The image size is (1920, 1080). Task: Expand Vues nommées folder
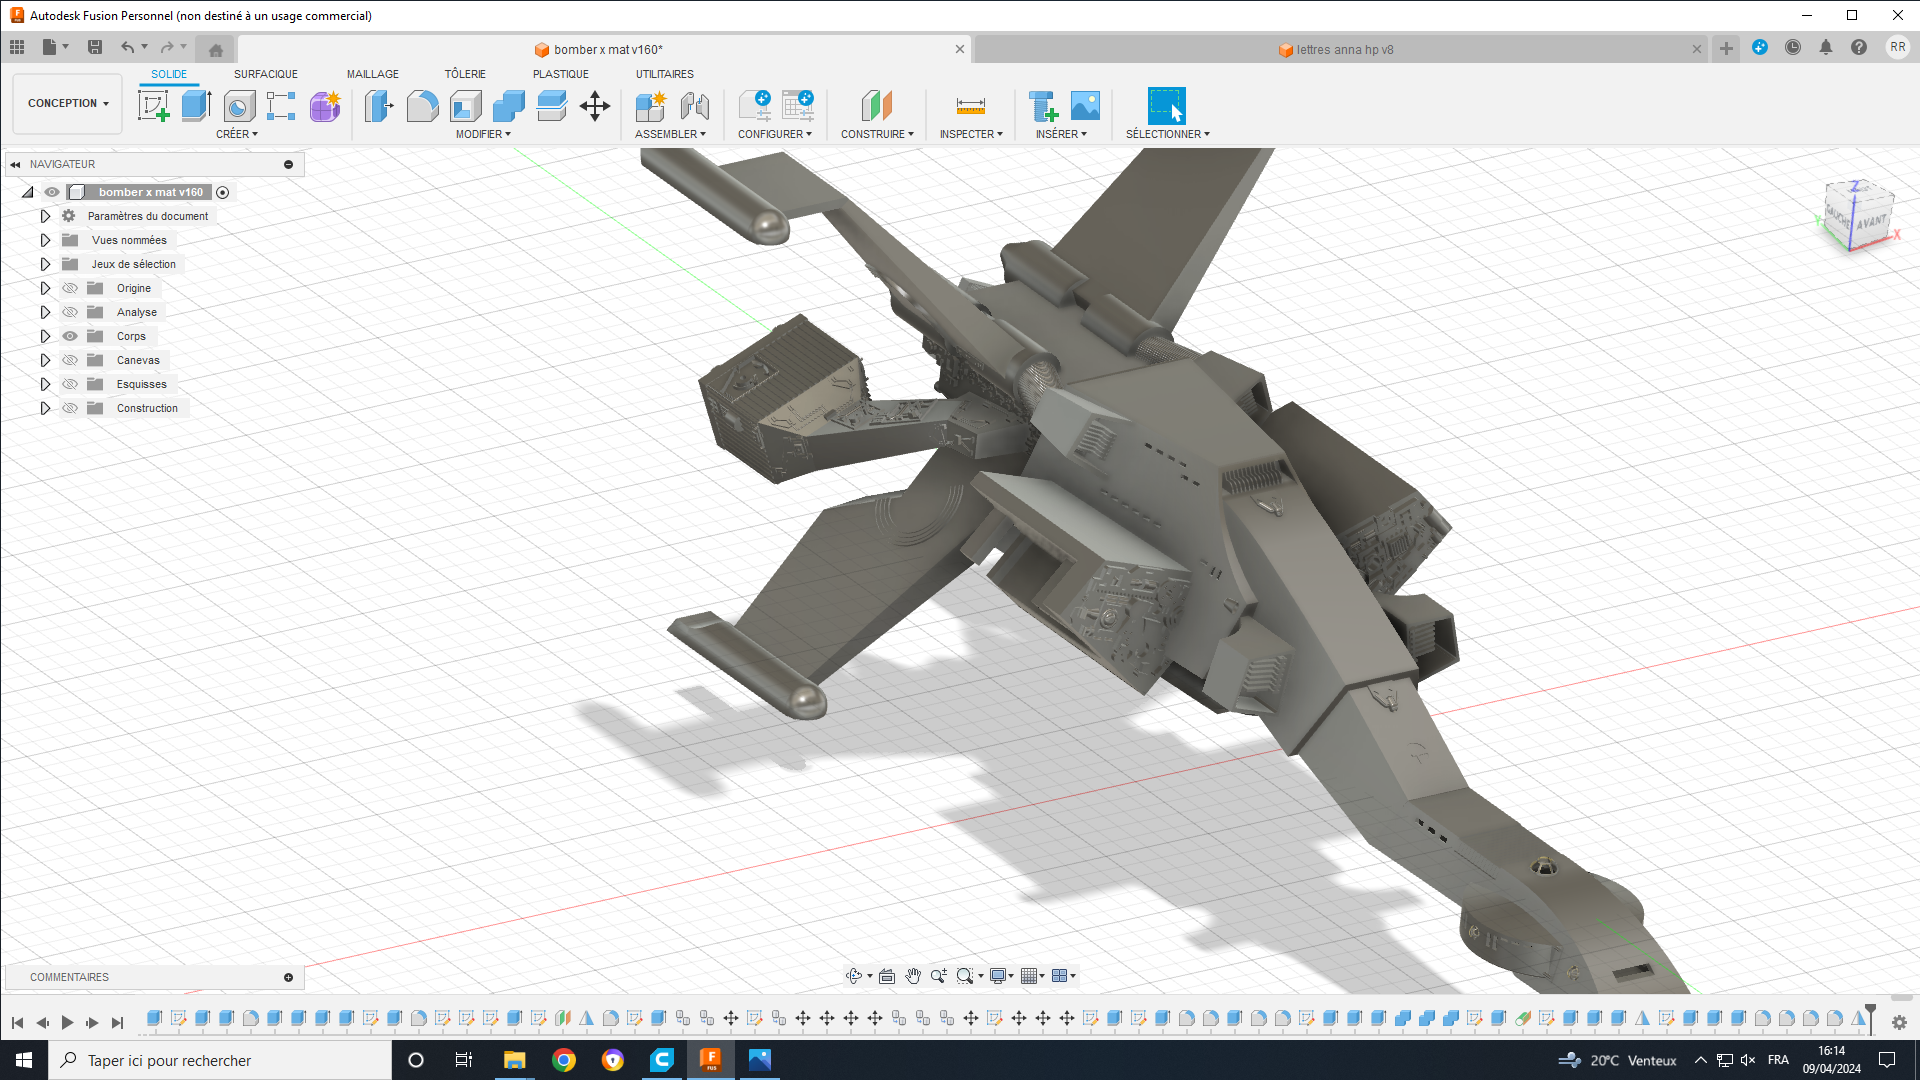[x=45, y=240]
